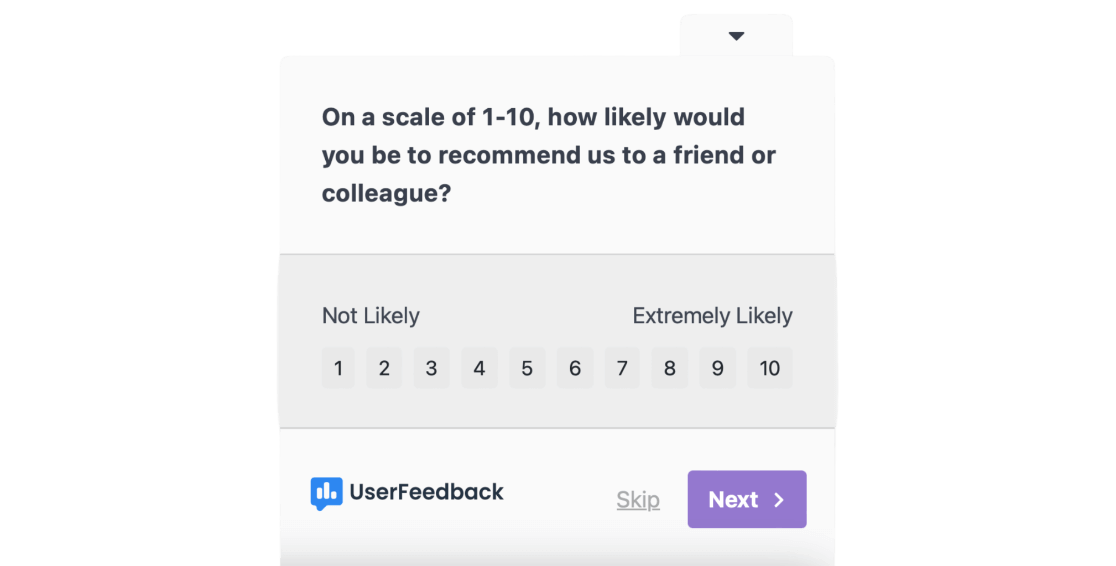Select rating 7 on the scale
This screenshot has height=566, width=1116.
click(622, 368)
